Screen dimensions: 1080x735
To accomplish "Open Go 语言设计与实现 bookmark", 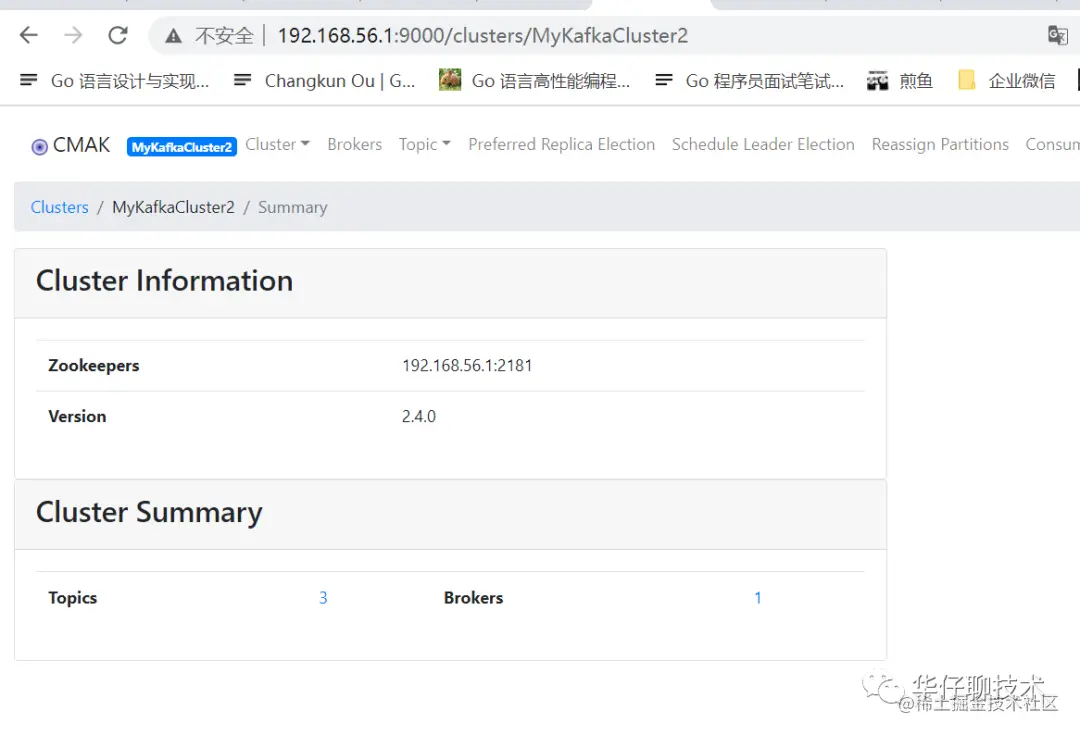I will (x=114, y=81).
